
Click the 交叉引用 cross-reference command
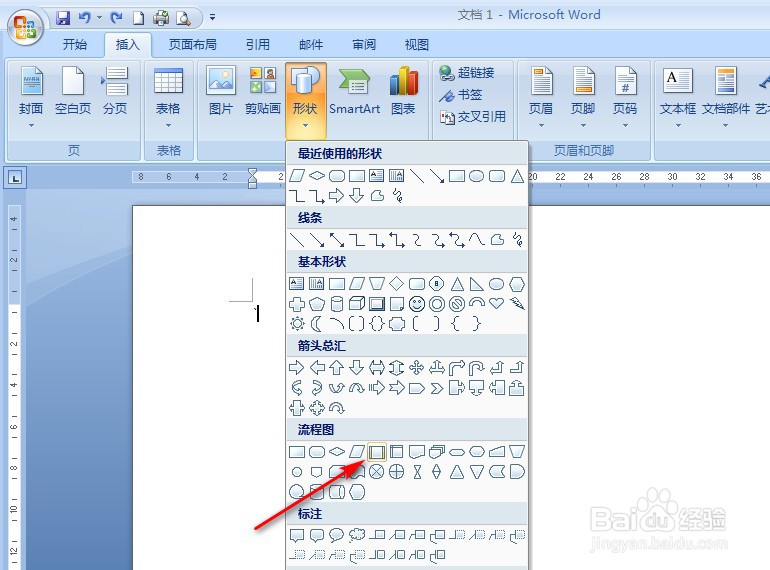tap(473, 117)
